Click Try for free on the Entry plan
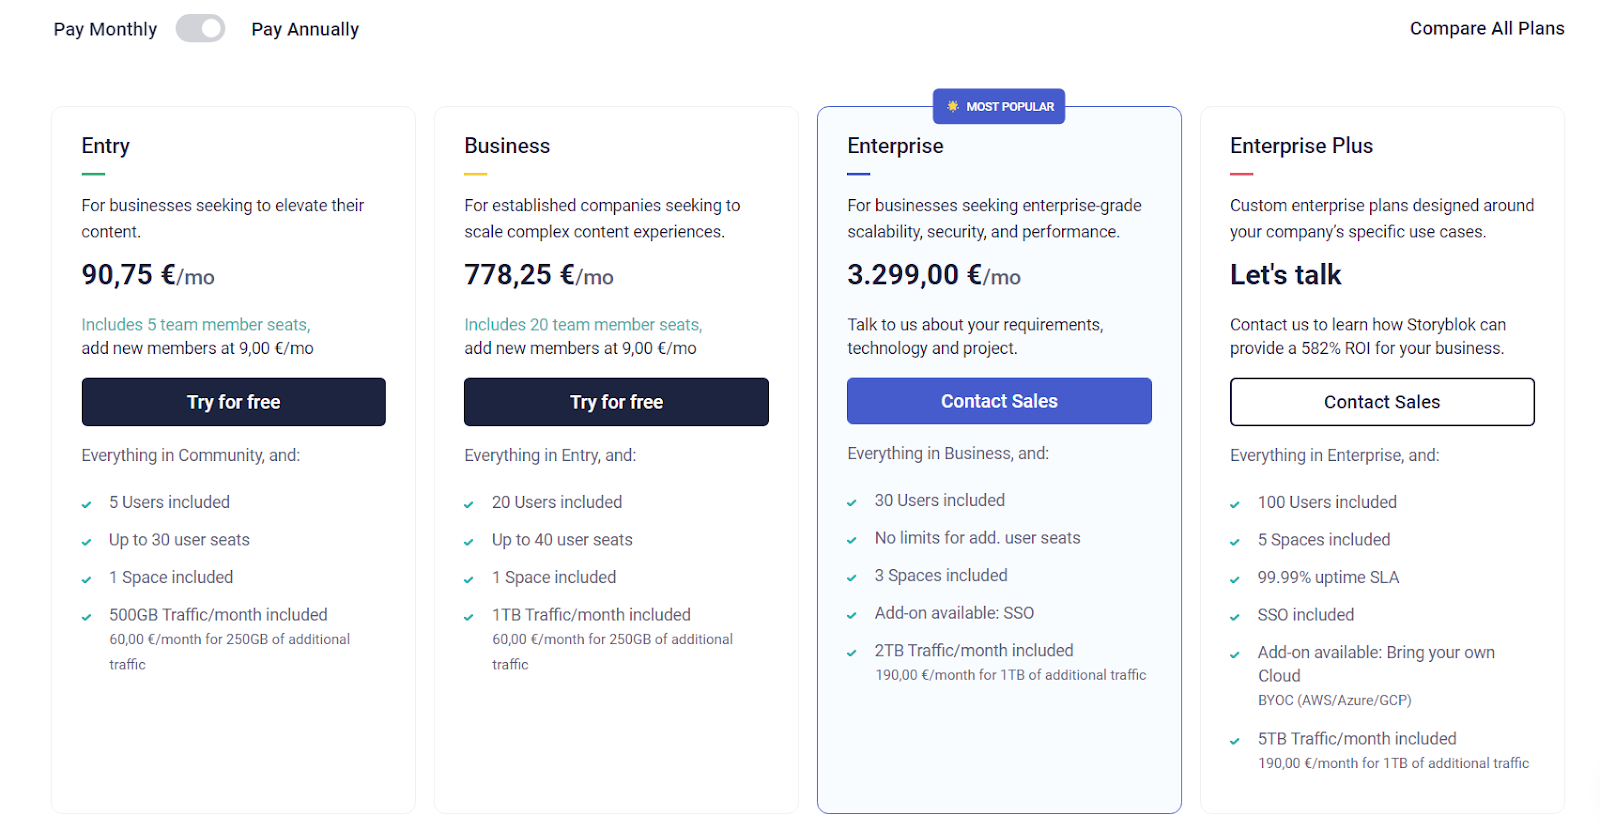 point(233,401)
